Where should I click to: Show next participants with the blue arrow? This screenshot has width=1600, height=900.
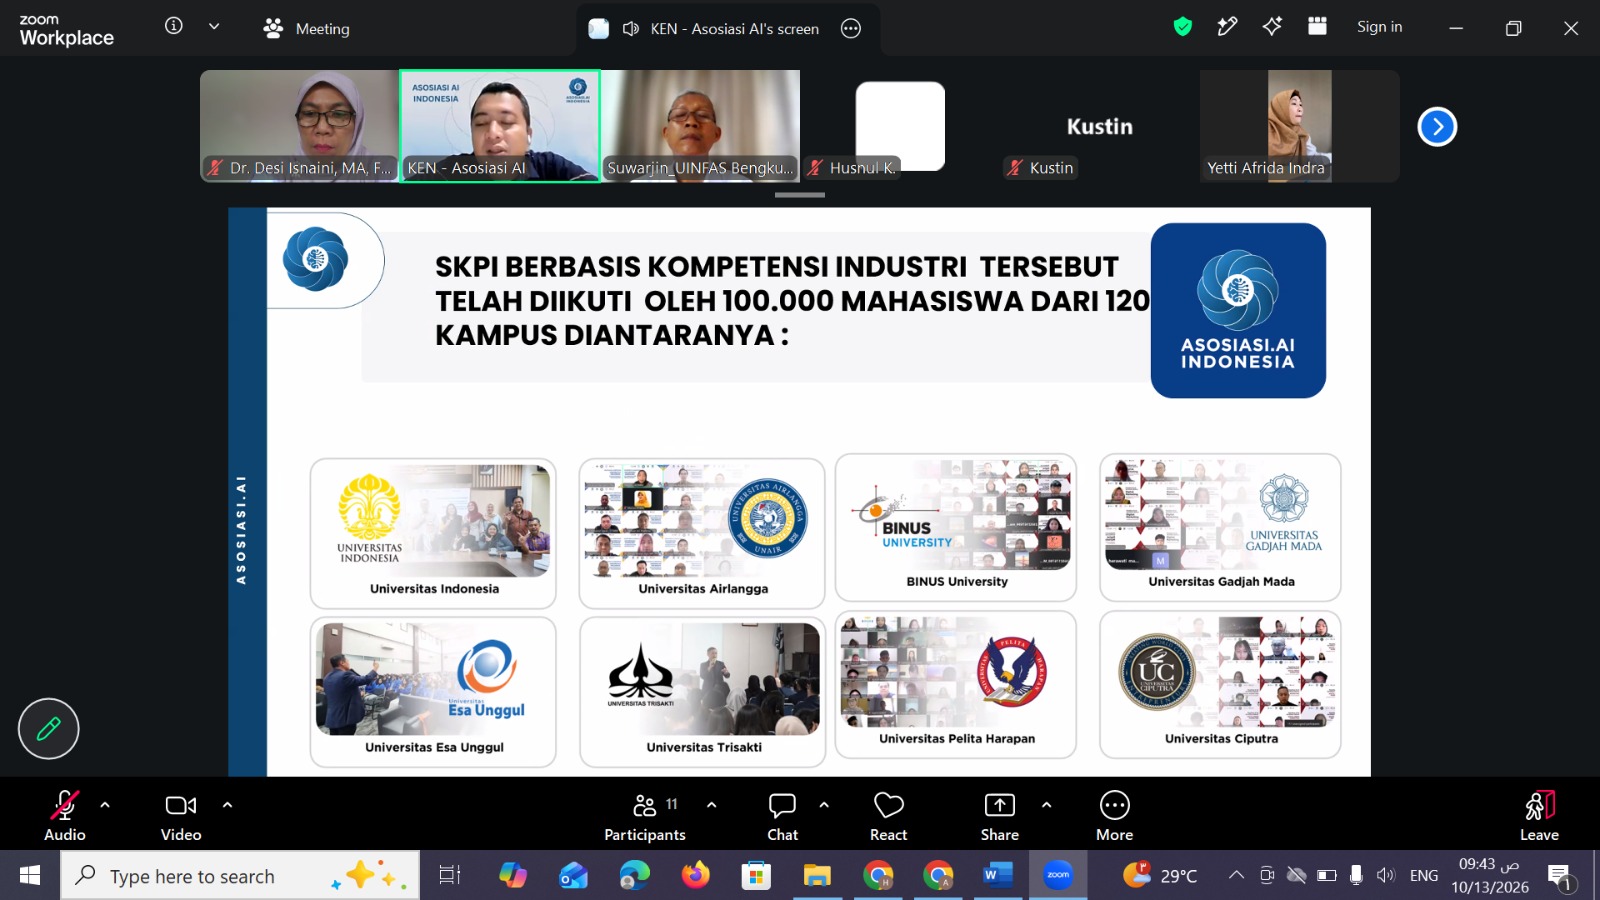(1437, 127)
